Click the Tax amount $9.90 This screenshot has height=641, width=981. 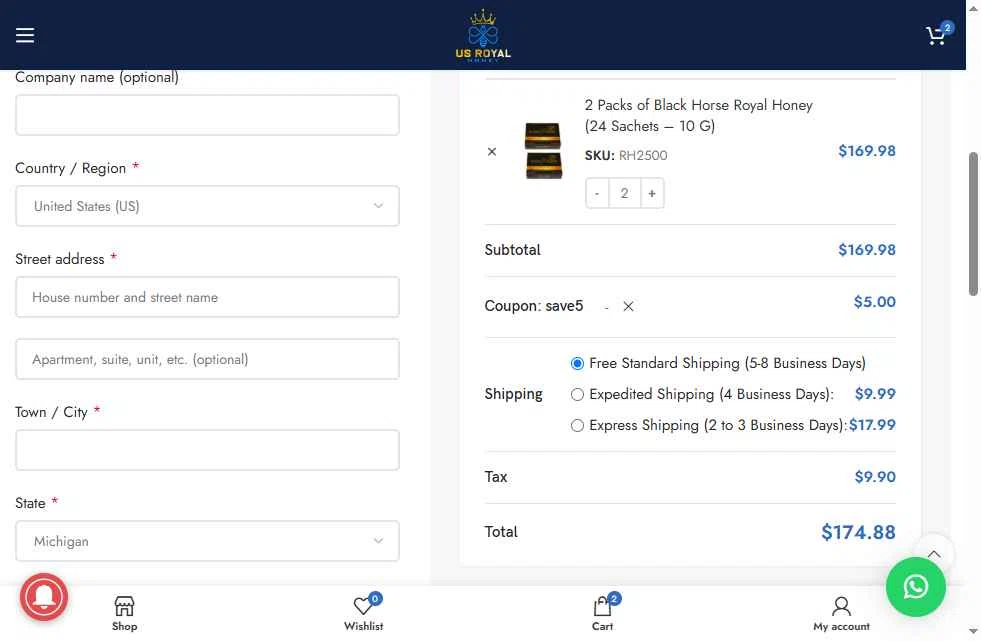(x=875, y=477)
